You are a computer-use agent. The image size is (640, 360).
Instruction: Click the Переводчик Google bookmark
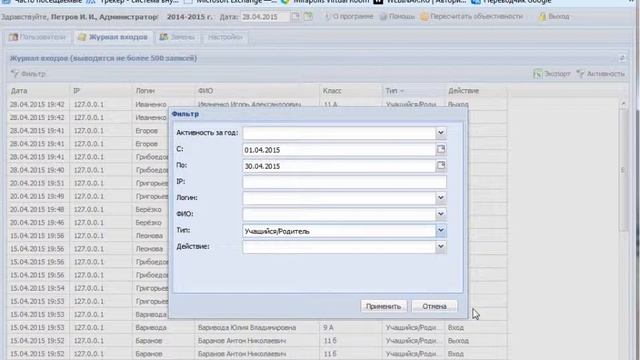[x=511, y=2]
